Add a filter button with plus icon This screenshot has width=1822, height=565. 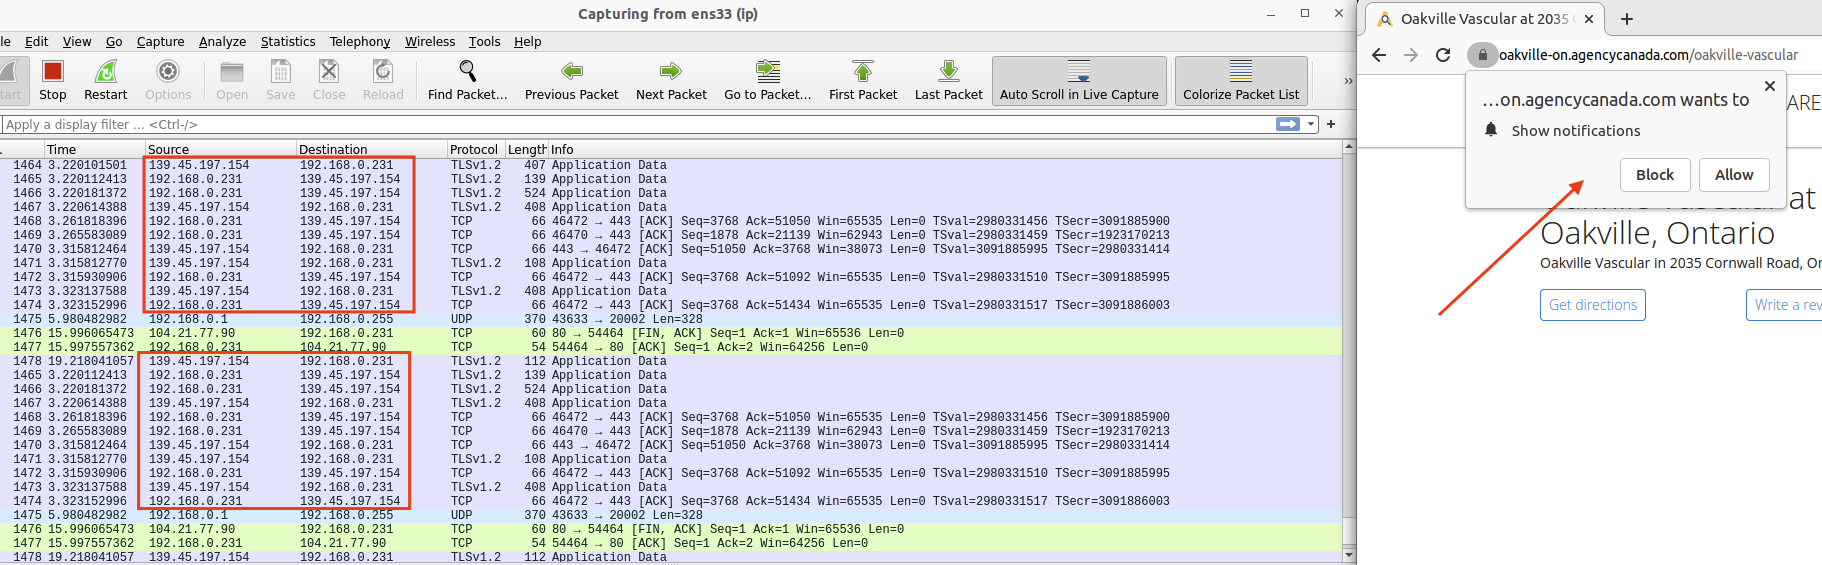point(1331,124)
